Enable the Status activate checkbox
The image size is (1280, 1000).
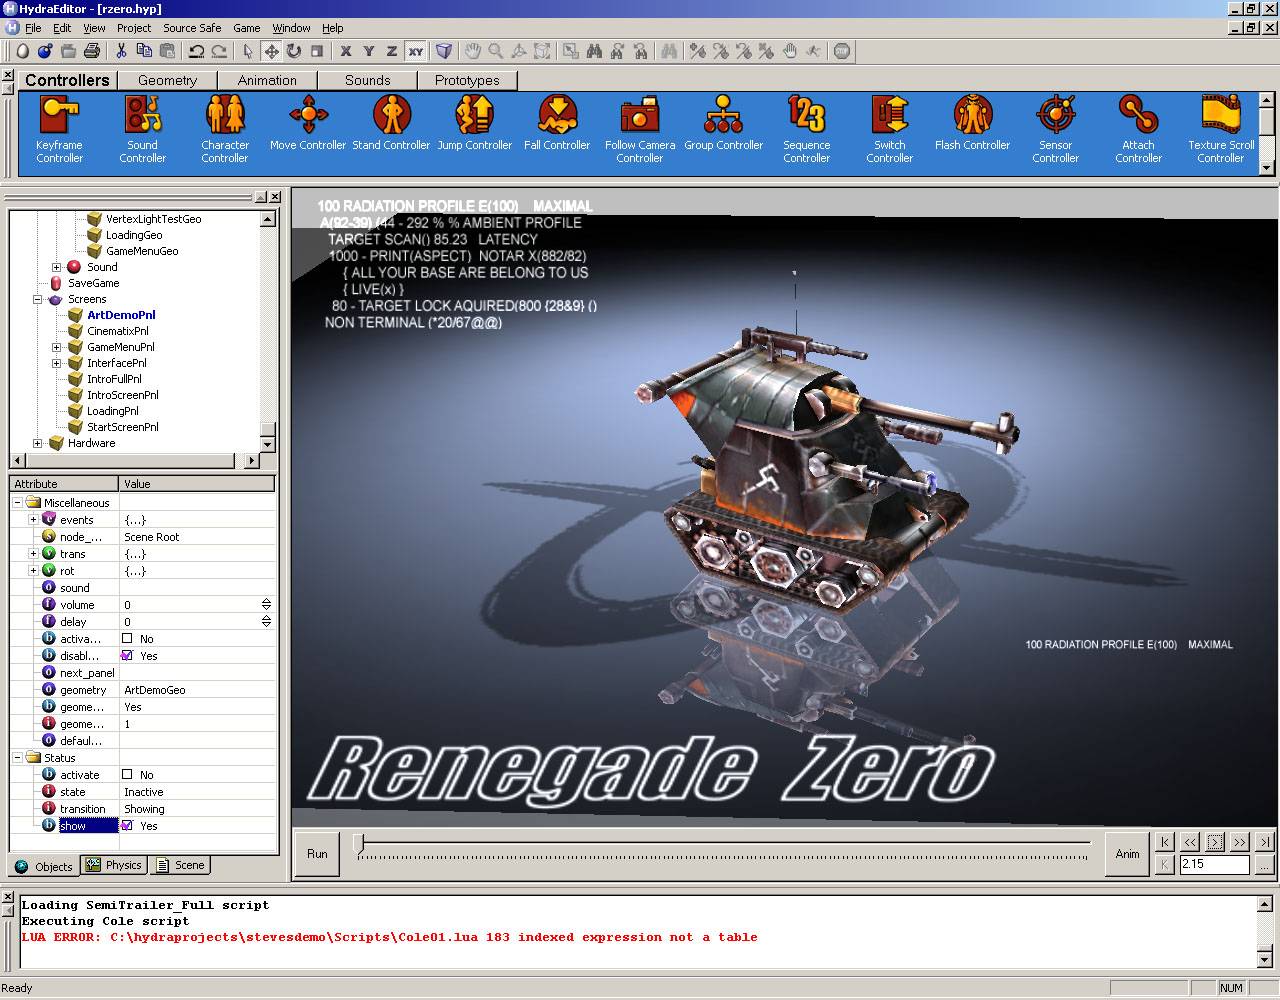click(127, 775)
